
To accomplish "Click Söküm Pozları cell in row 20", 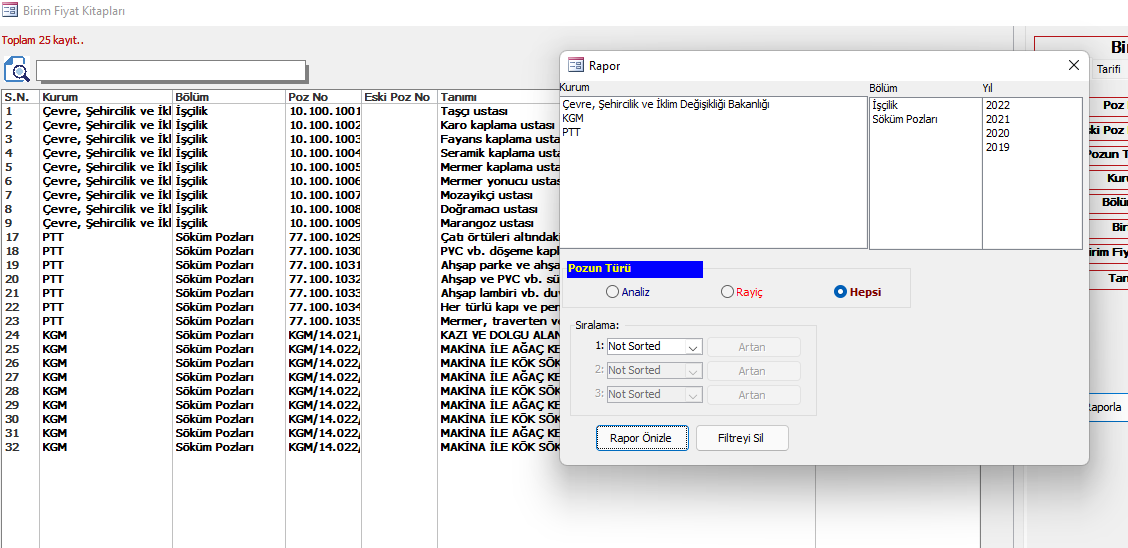I will [229, 279].
